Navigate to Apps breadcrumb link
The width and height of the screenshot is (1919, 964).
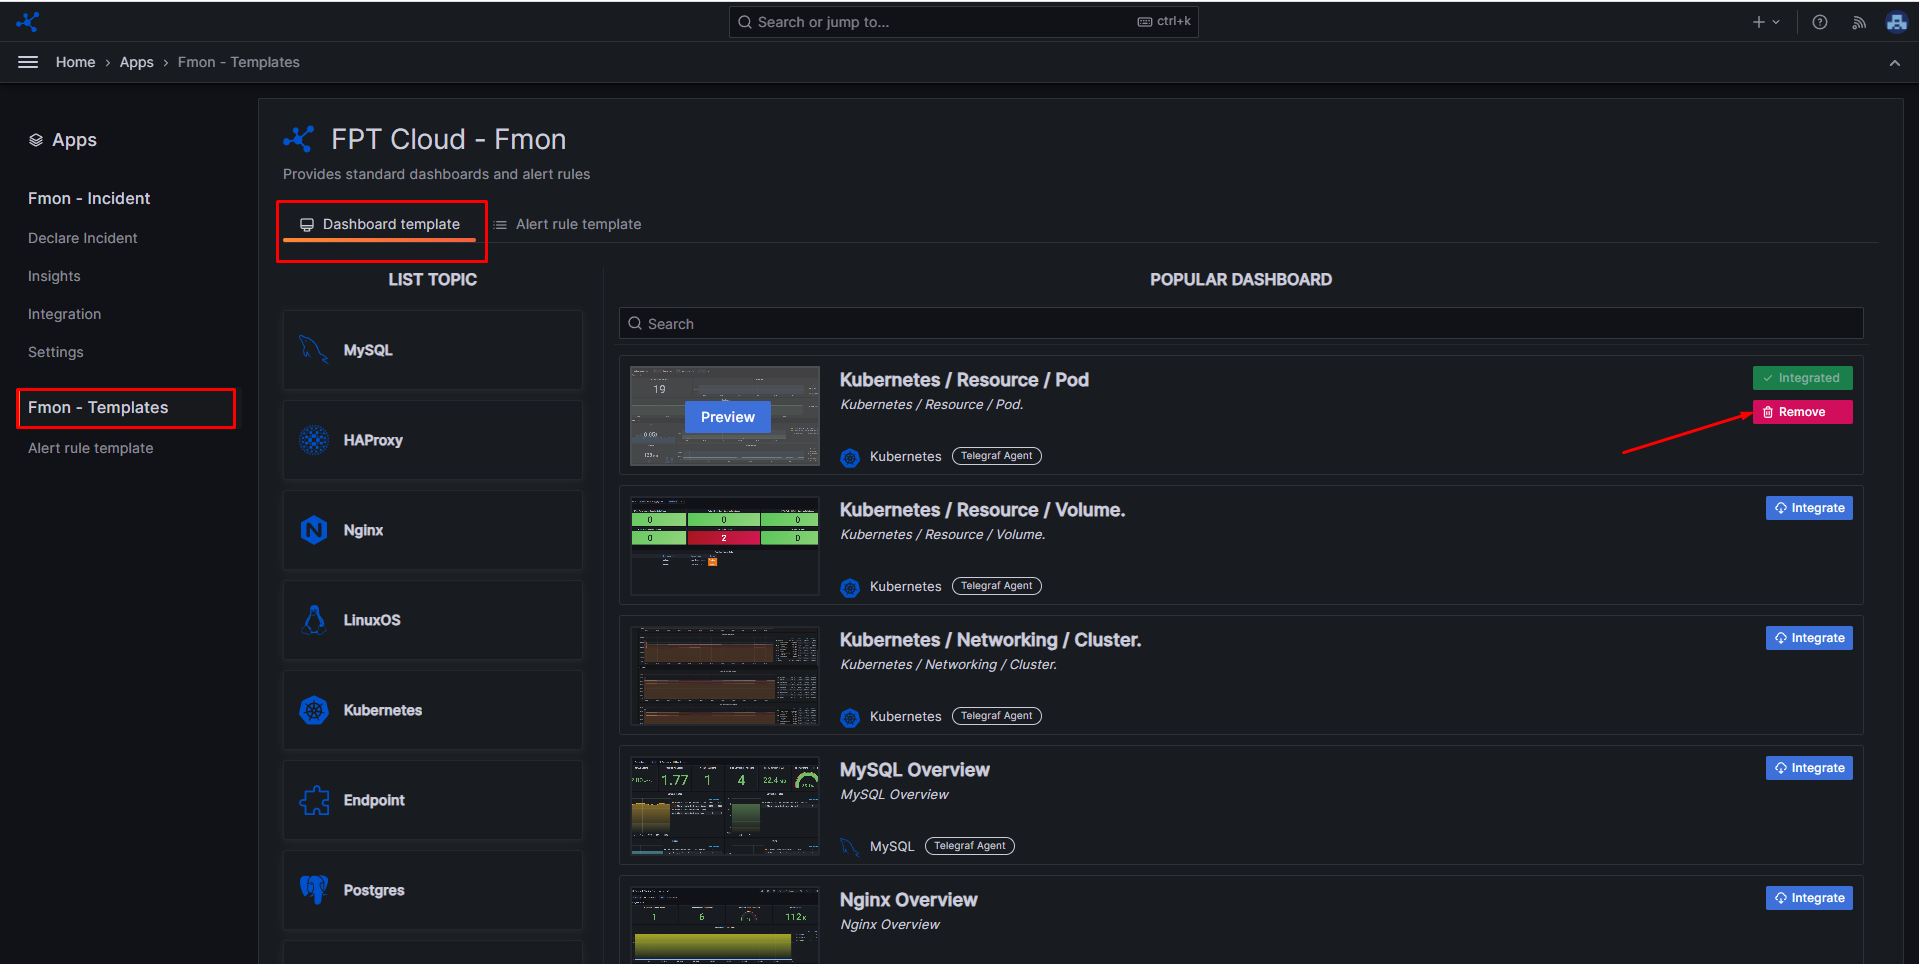pyautogui.click(x=136, y=62)
